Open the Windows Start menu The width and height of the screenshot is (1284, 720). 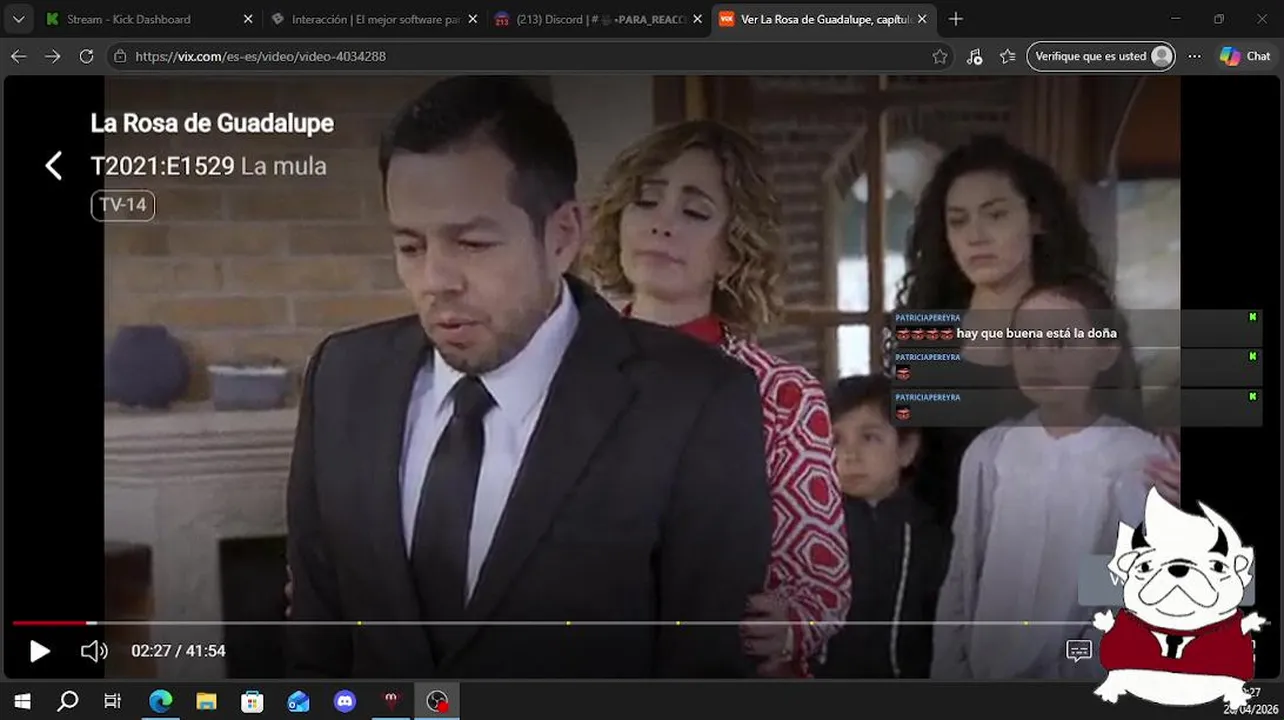(22, 701)
